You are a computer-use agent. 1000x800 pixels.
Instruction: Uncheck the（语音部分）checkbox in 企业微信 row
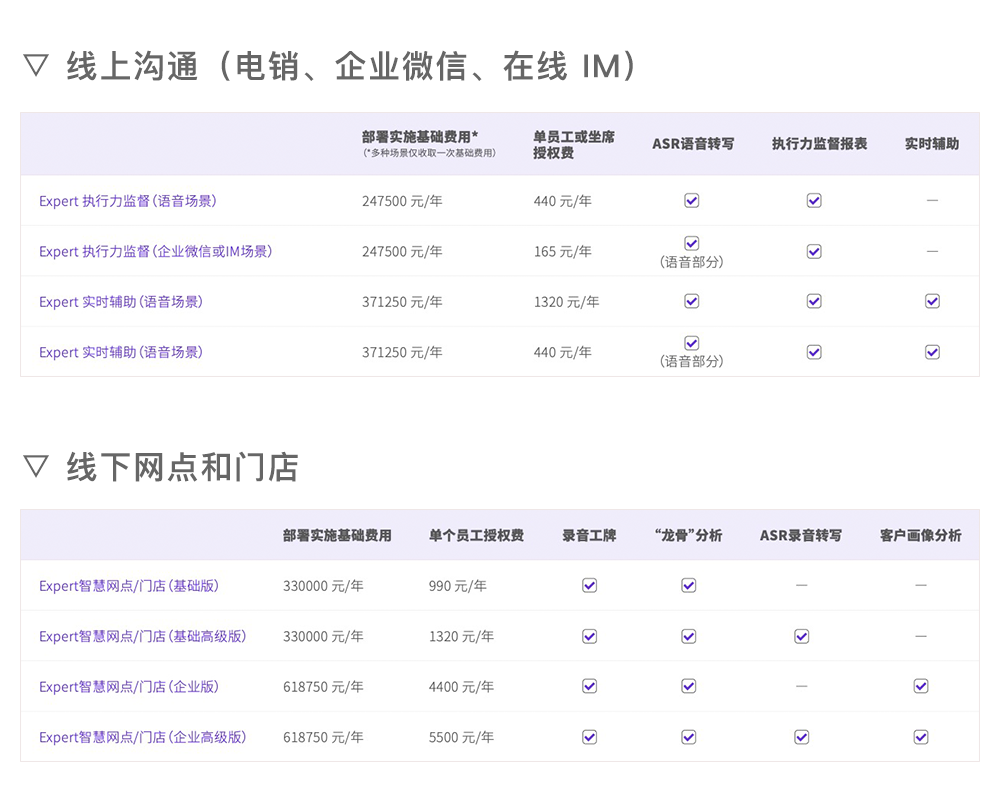(691, 243)
